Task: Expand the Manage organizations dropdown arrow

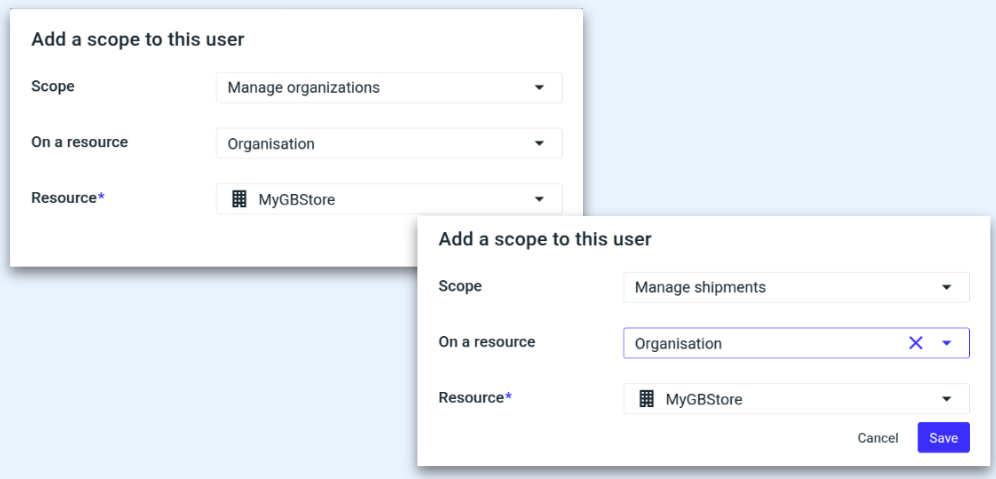Action: click(539, 88)
